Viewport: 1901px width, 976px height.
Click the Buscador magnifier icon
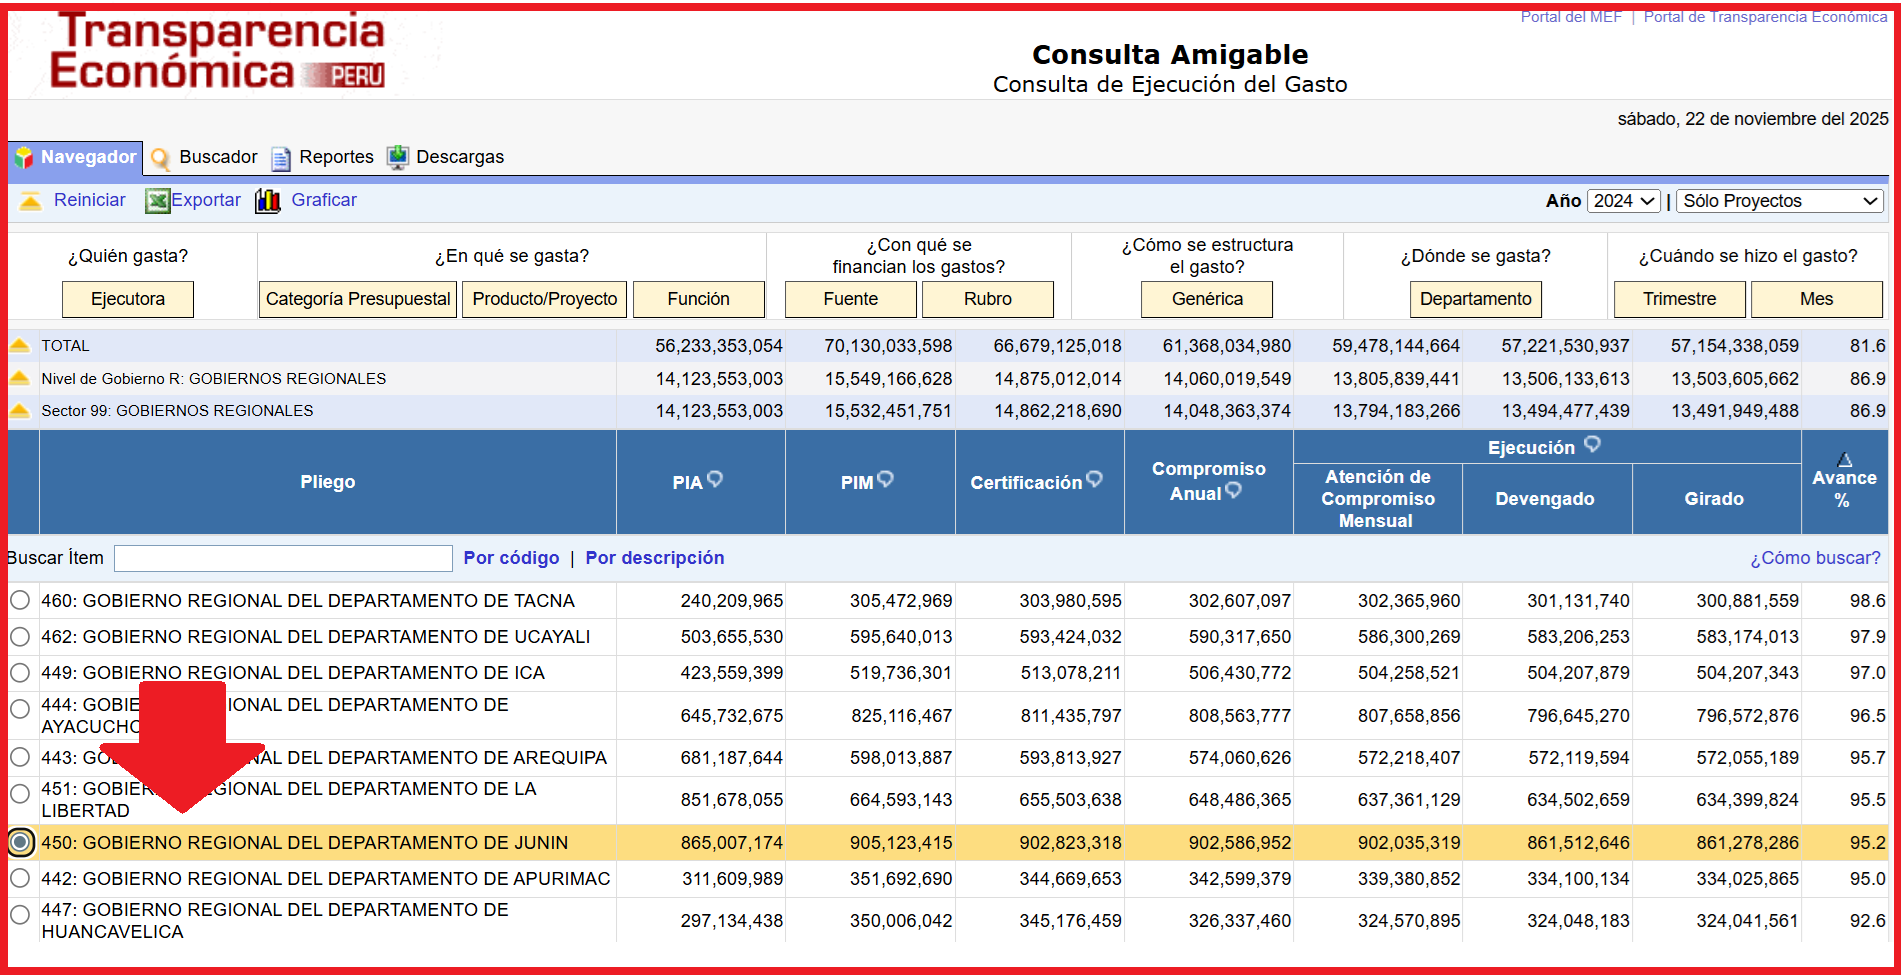coord(160,158)
